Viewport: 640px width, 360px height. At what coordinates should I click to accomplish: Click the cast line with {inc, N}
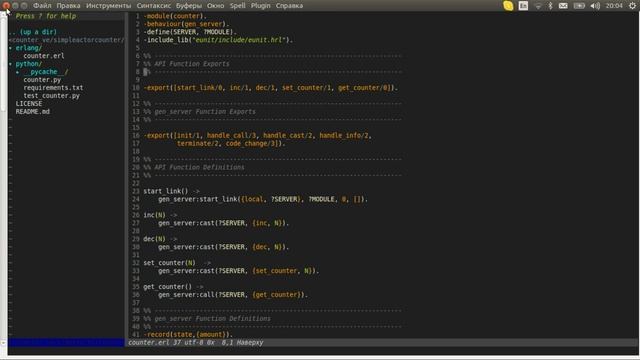pyautogui.click(x=223, y=223)
